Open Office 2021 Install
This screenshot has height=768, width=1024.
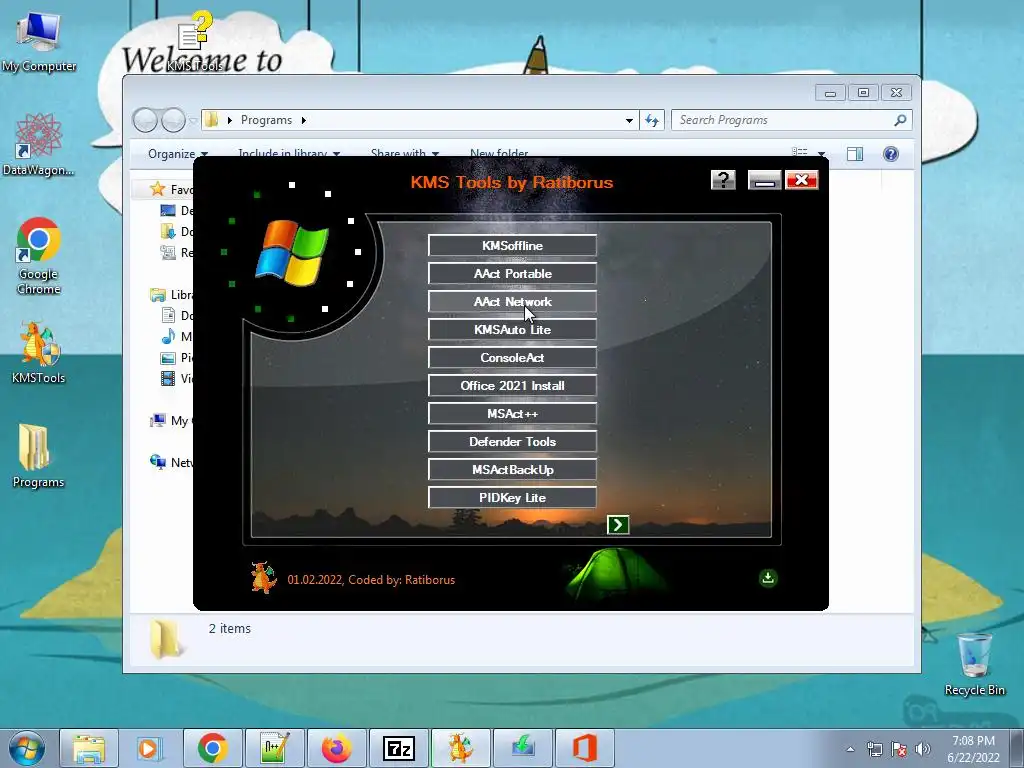512,386
